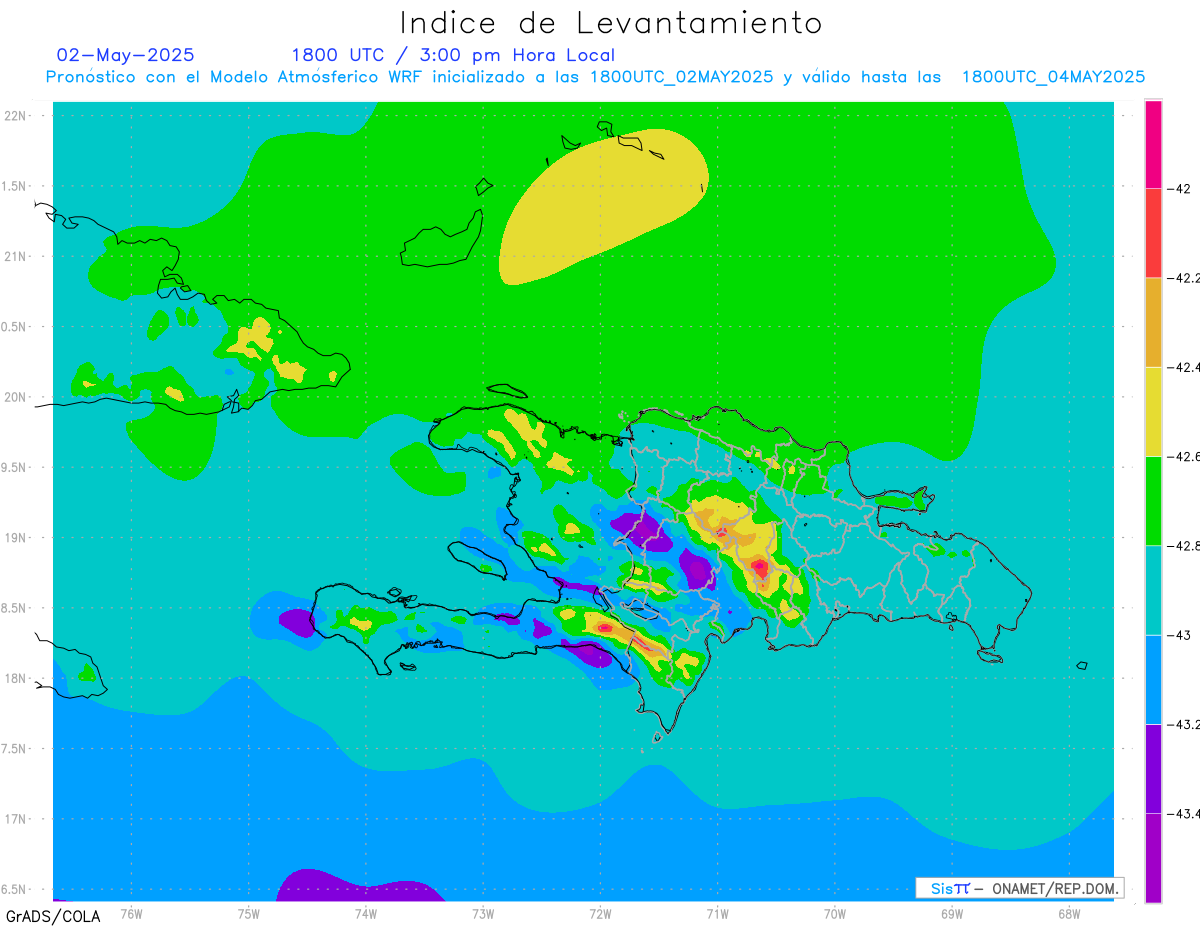Click the blue band in the color scale
Screen dimensions: 1200x927
tap(1153, 679)
